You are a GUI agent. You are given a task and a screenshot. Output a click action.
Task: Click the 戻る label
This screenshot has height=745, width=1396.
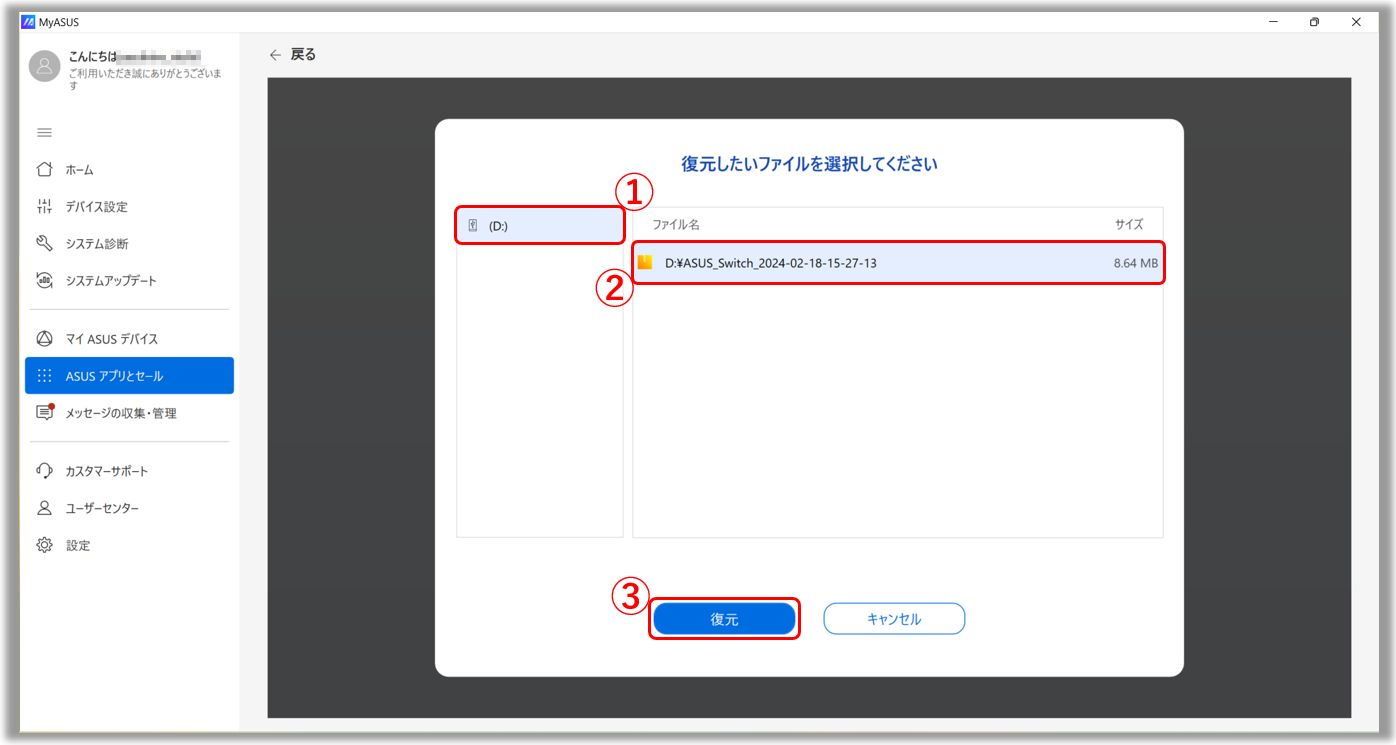click(303, 55)
